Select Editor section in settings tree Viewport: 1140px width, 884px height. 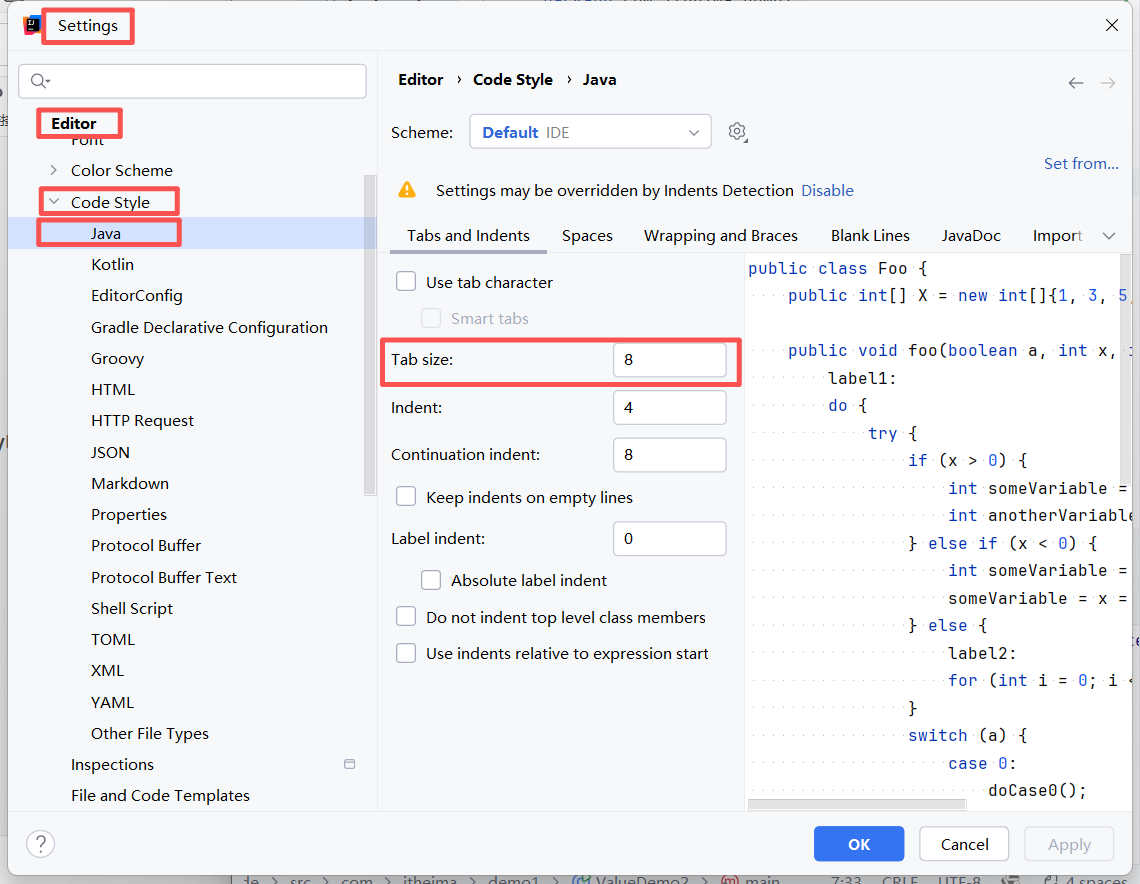click(x=73, y=124)
